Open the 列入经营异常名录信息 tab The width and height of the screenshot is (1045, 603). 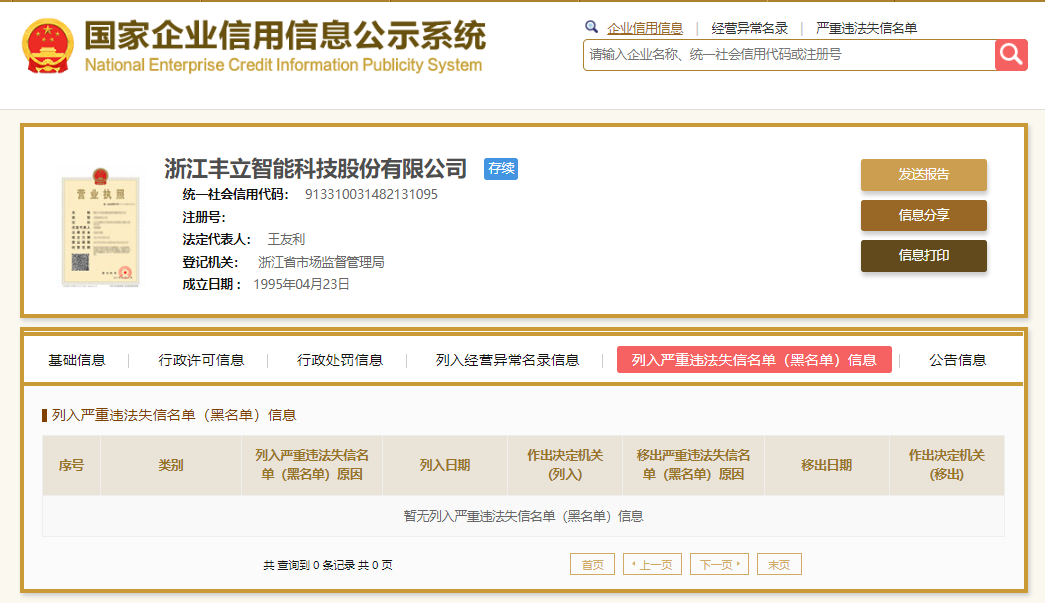(507, 360)
